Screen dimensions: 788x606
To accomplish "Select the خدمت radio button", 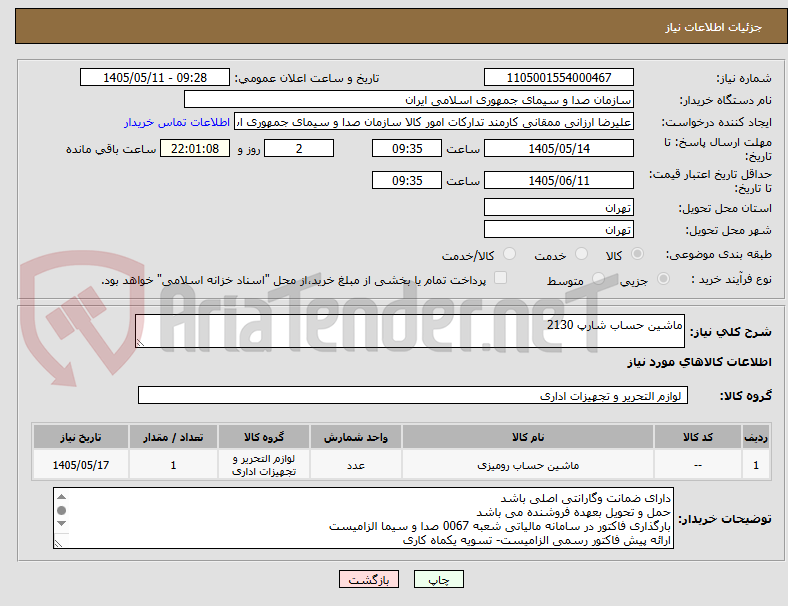I will (x=581, y=254).
